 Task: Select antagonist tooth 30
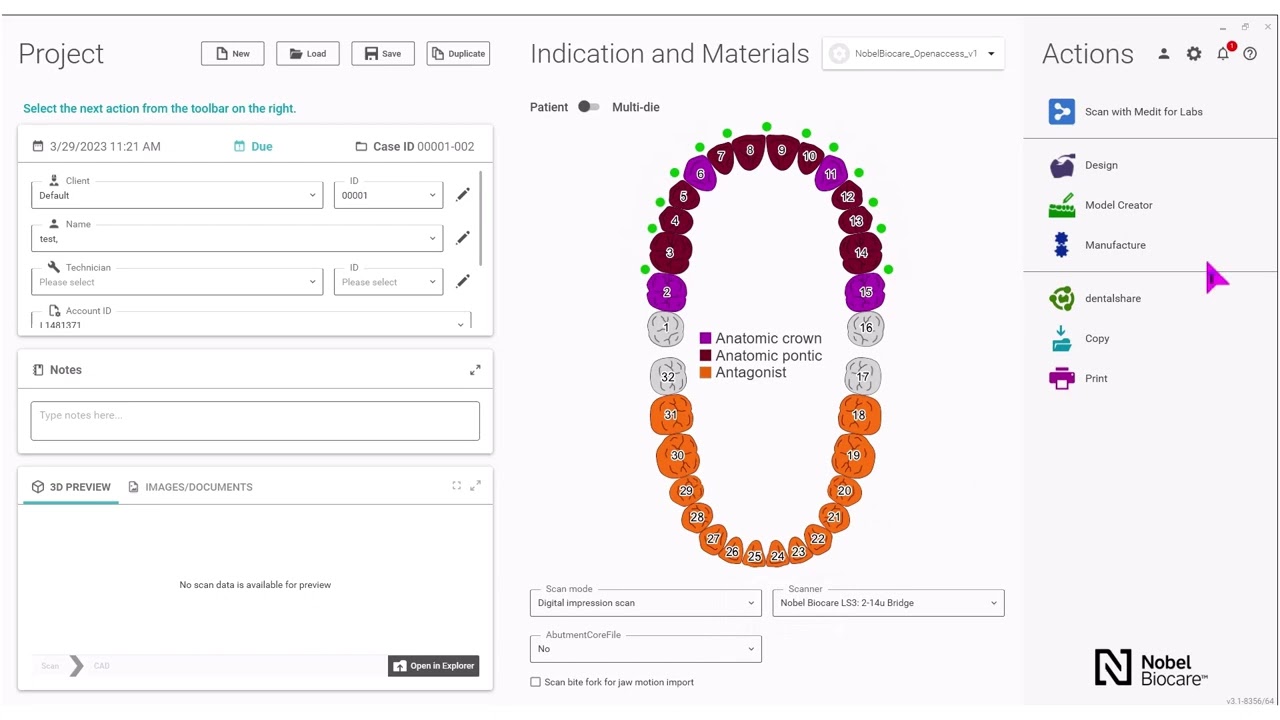click(x=677, y=456)
